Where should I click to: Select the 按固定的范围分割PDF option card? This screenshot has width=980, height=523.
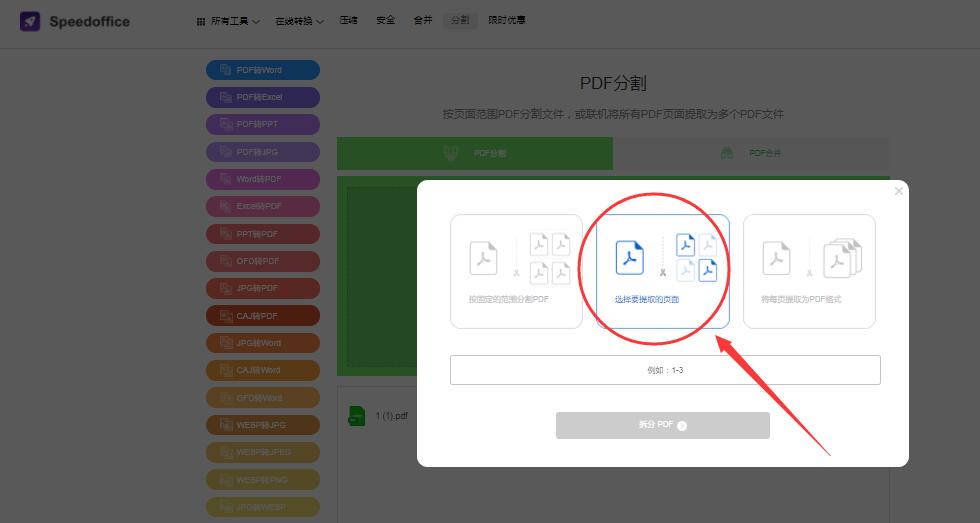coord(516,271)
